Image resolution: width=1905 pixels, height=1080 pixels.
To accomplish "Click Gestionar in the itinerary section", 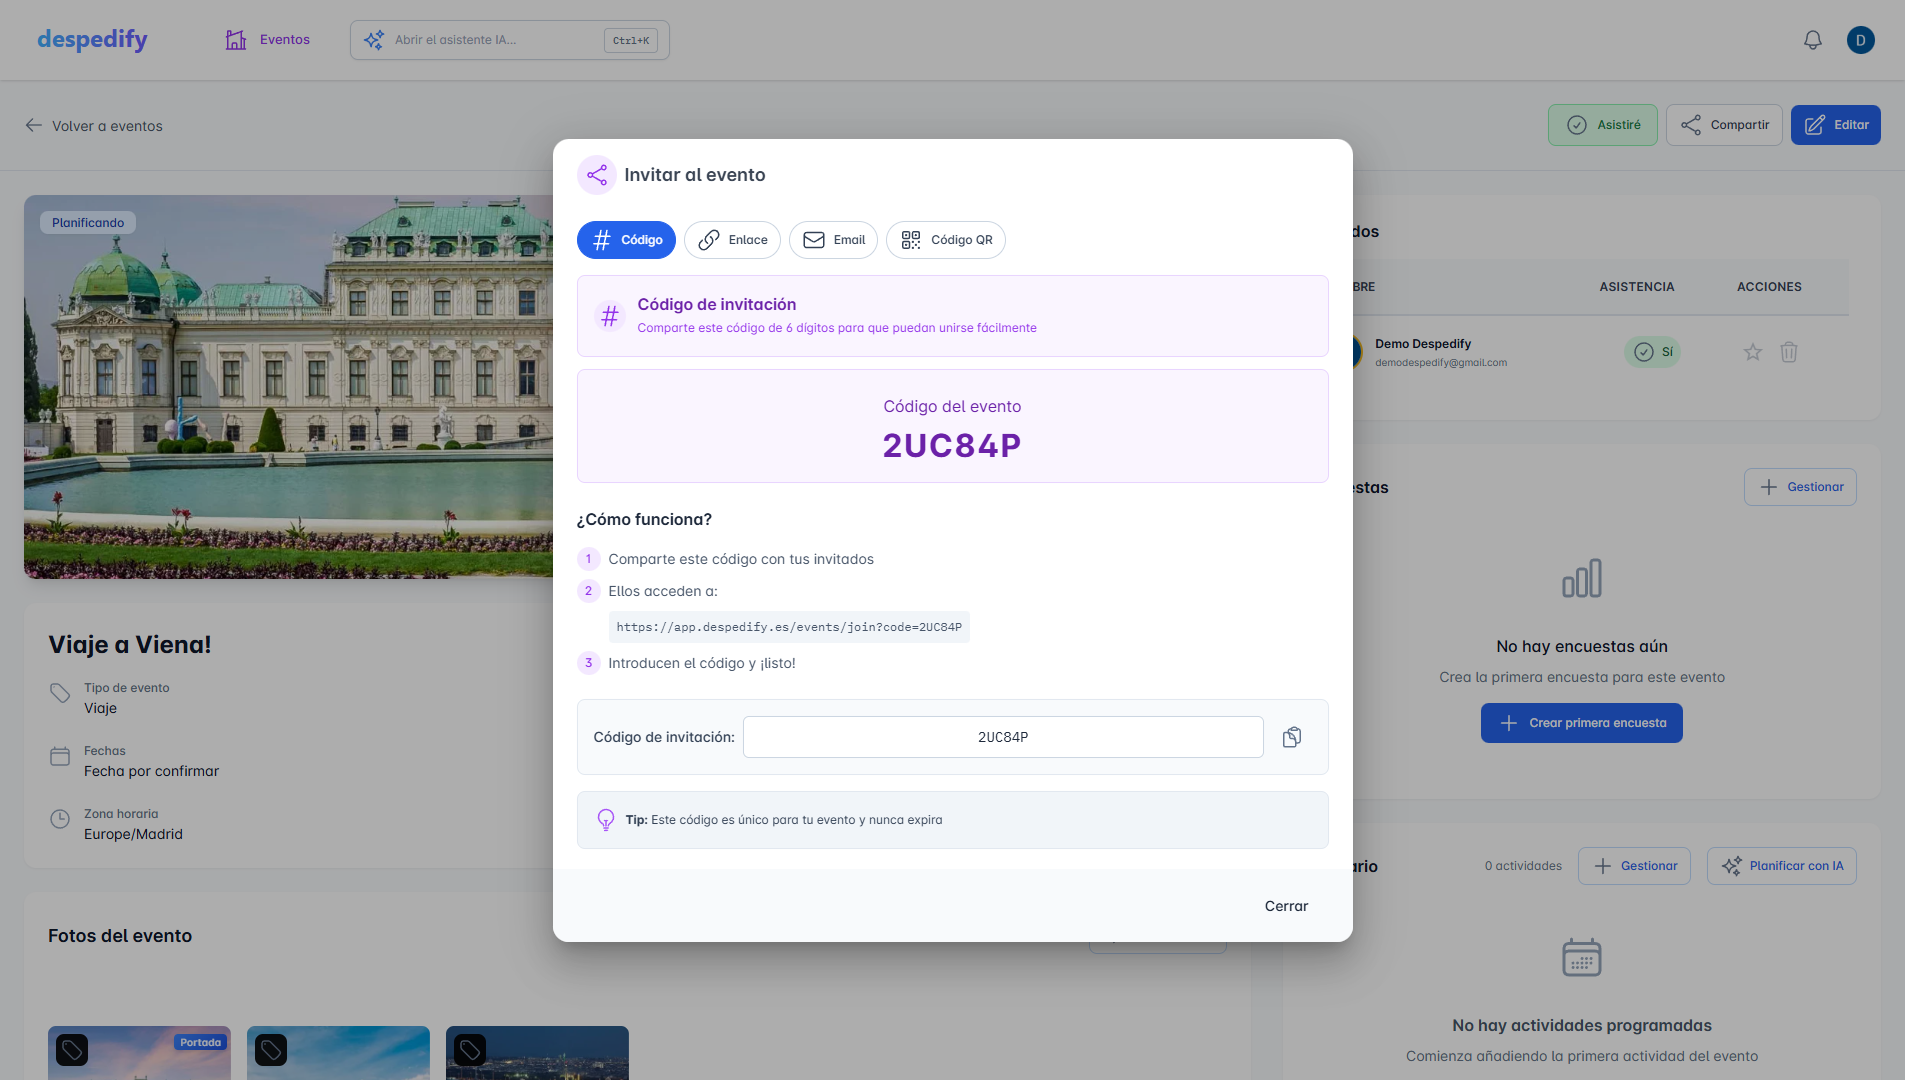I will click(x=1634, y=866).
